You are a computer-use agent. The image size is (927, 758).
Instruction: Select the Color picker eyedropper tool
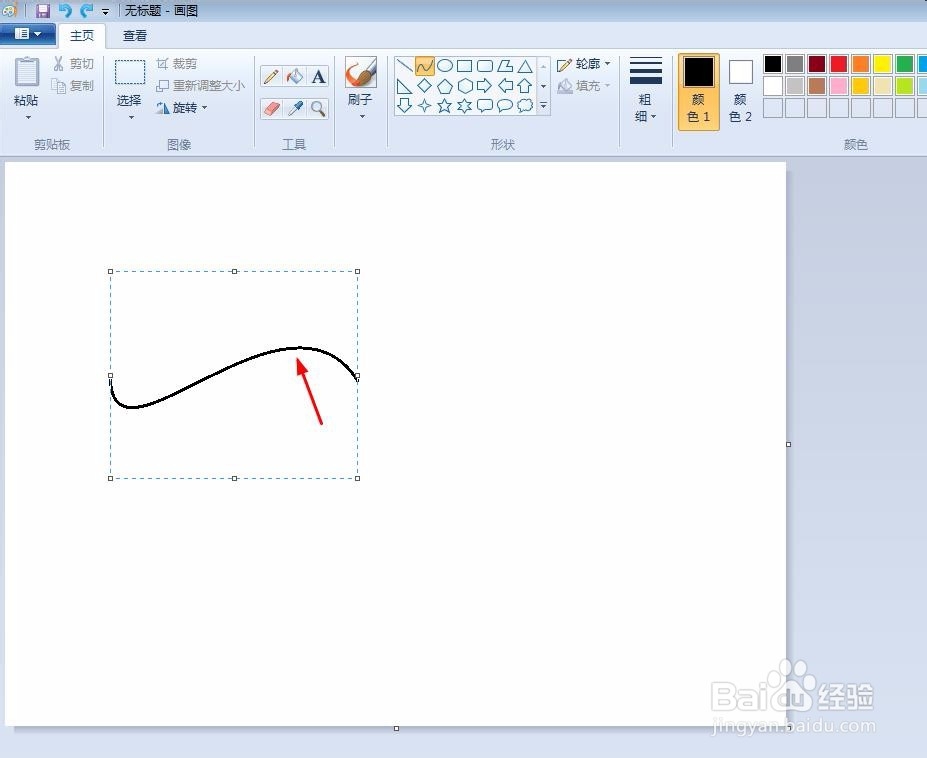click(x=294, y=108)
